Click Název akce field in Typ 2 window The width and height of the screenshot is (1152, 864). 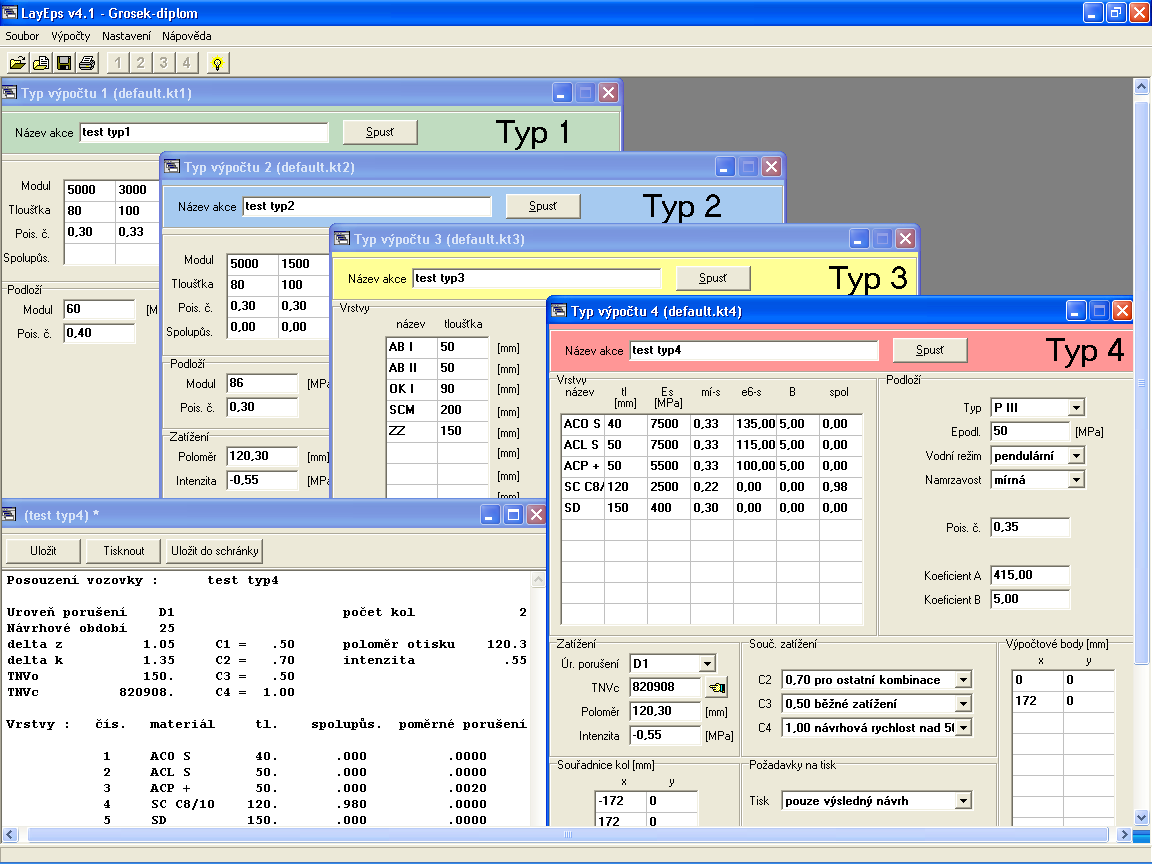[367, 206]
